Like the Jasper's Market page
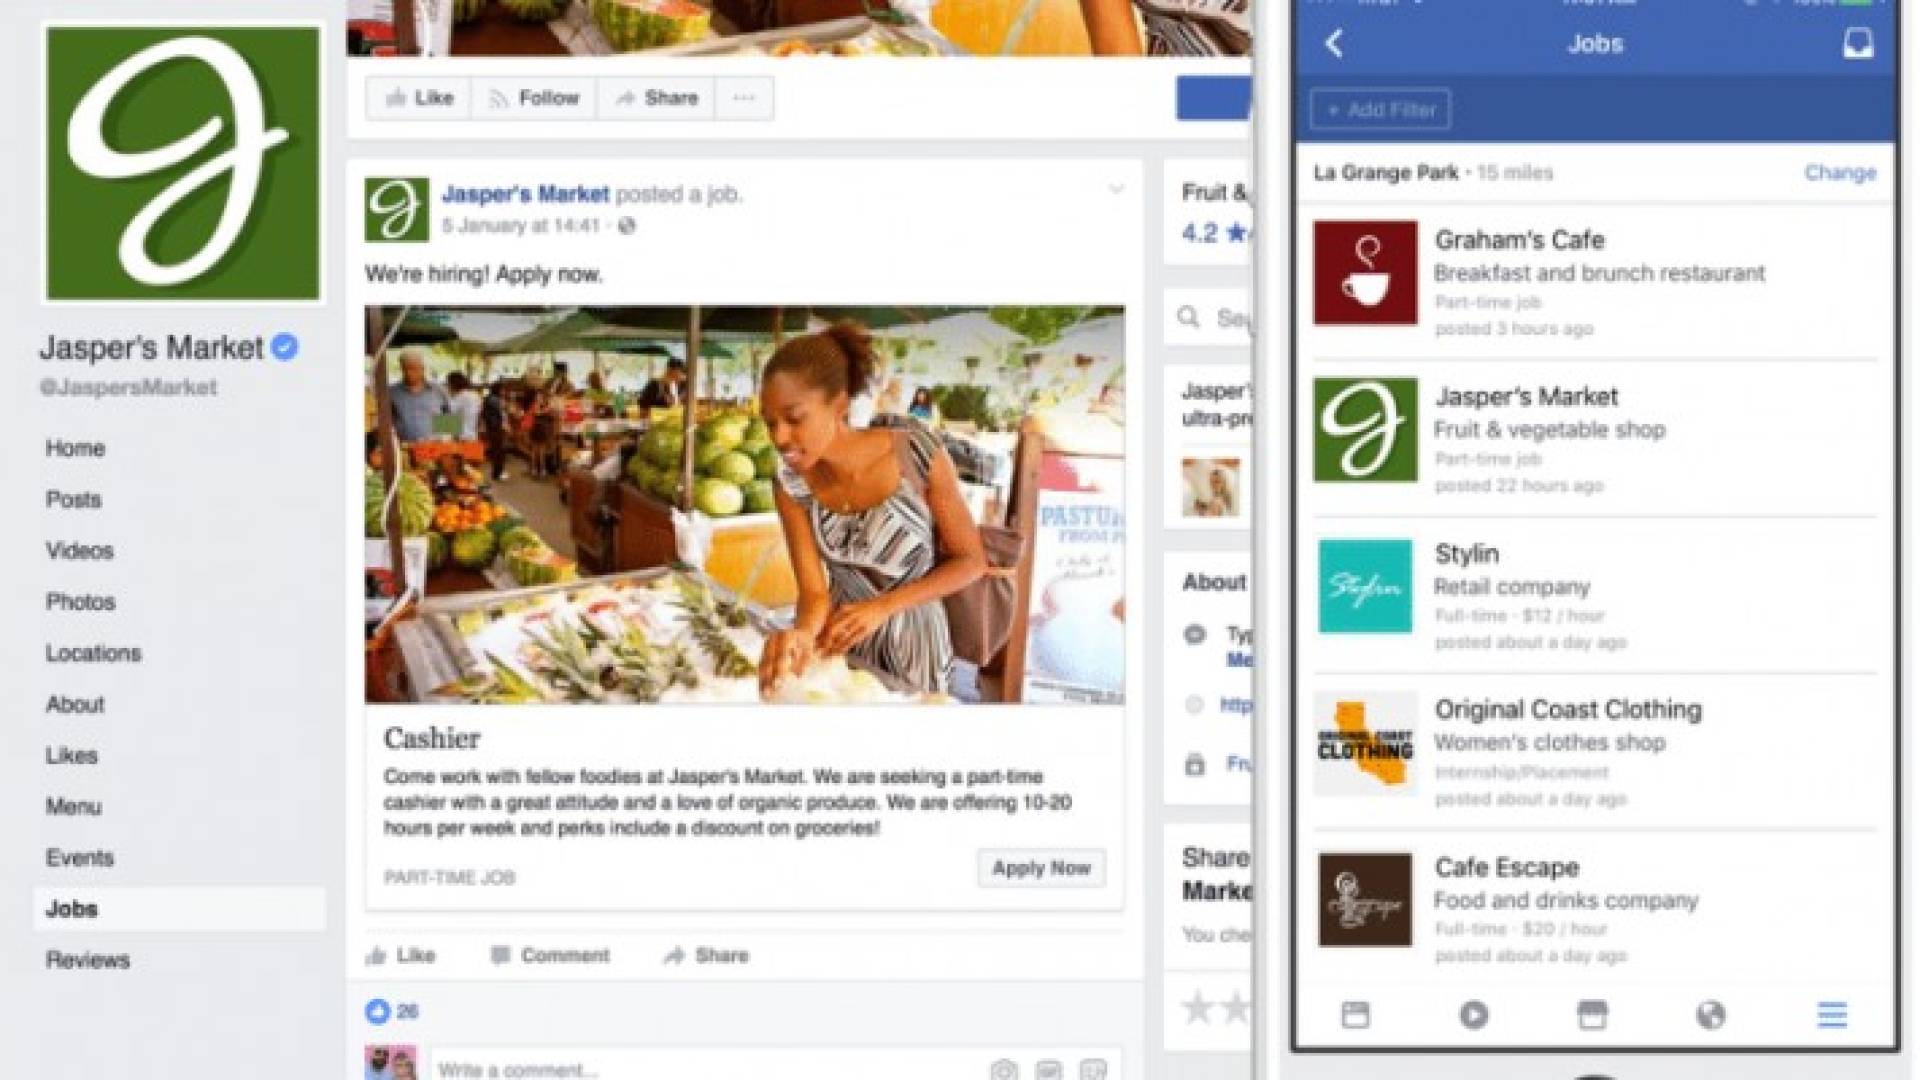This screenshot has width=1920, height=1080. pyautogui.click(x=419, y=98)
